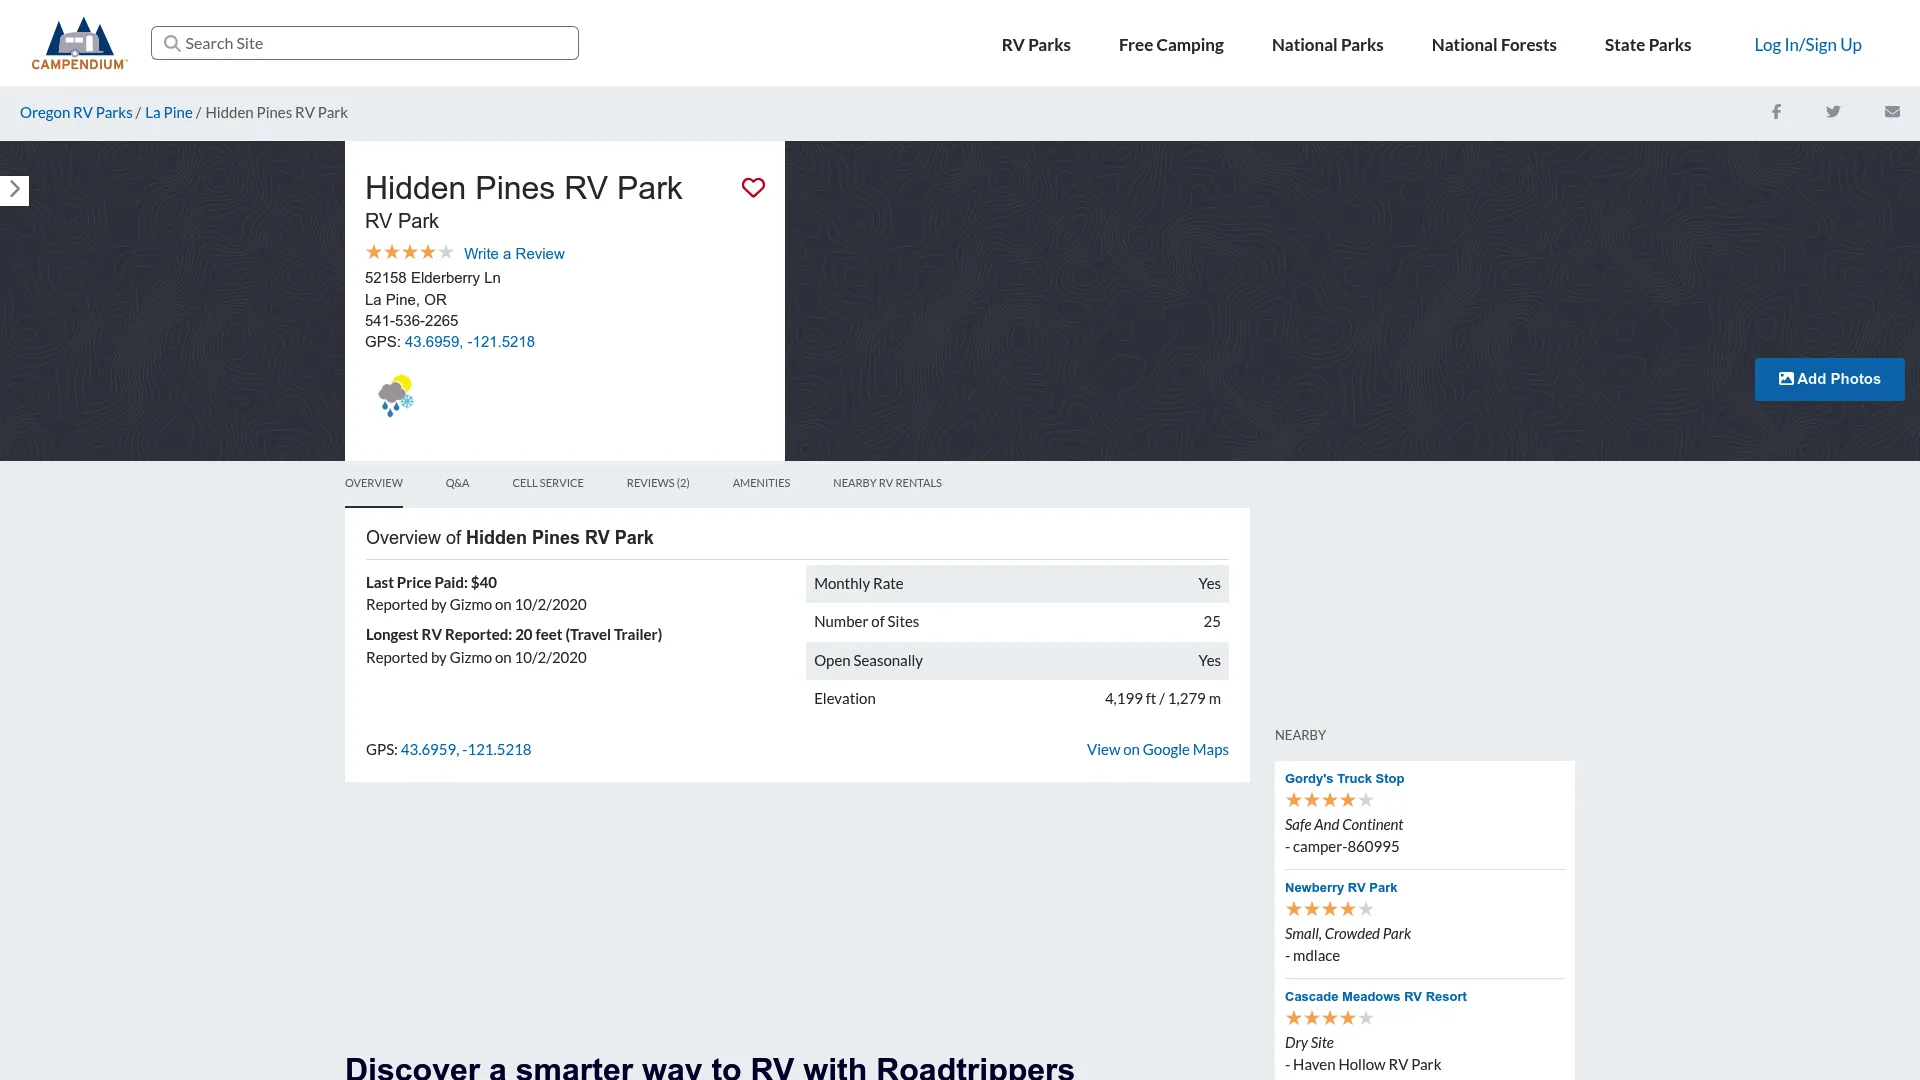Click View on Google Maps link
Viewport: 1920px width, 1080px height.
1157,750
